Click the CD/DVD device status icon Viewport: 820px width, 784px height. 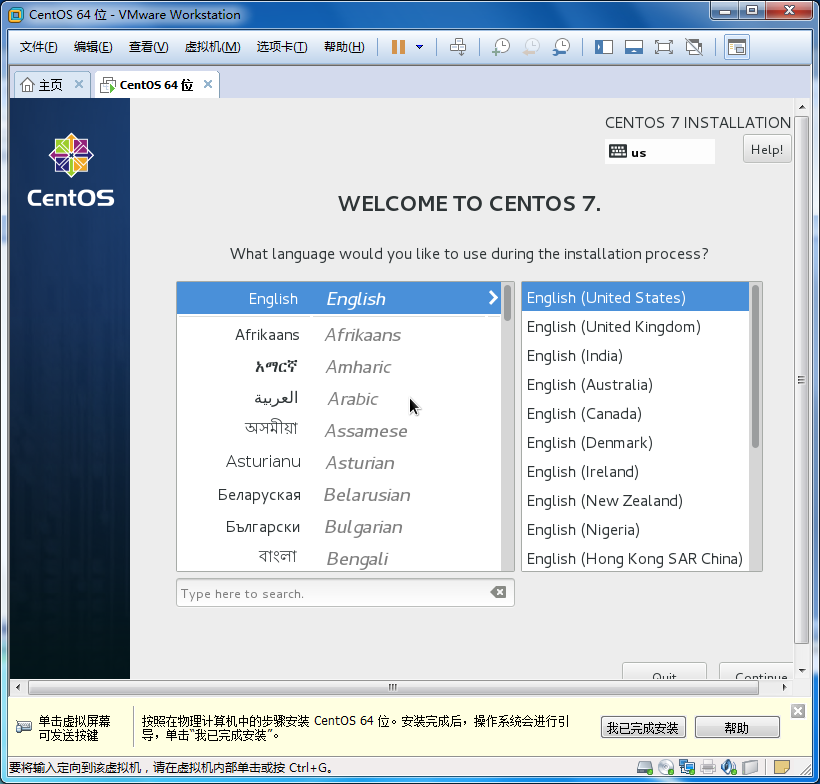(667, 768)
